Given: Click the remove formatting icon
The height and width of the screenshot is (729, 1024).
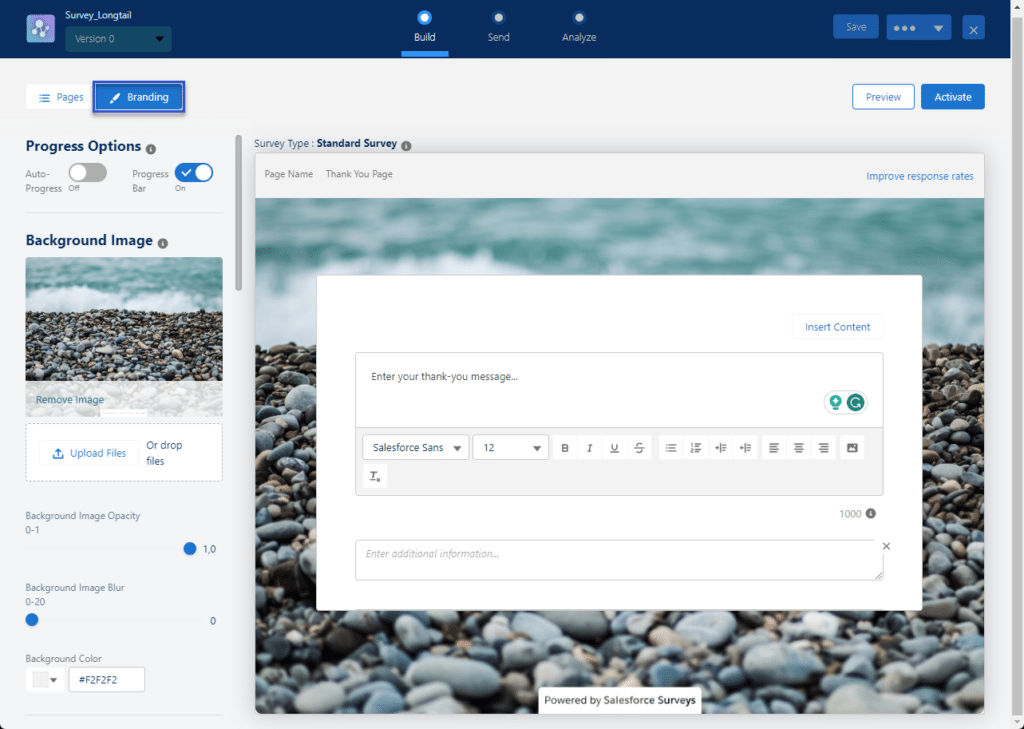Looking at the screenshot, I should click(375, 477).
